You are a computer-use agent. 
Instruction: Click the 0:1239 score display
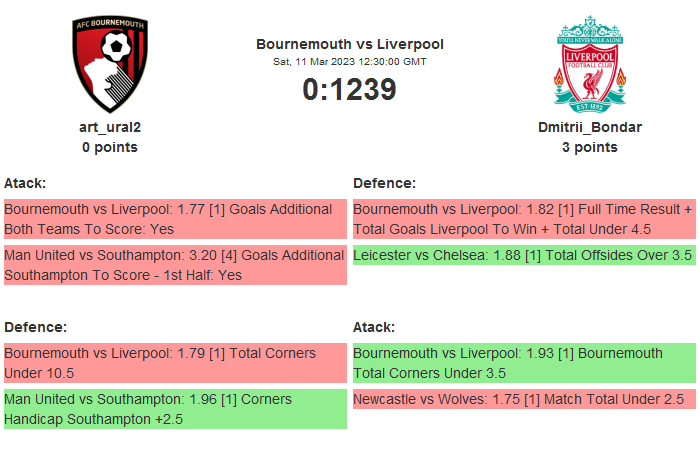(350, 89)
